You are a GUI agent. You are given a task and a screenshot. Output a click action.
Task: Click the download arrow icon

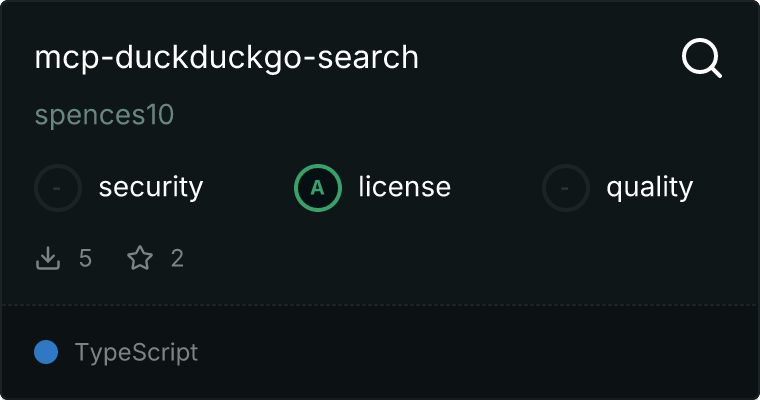tap(48, 259)
